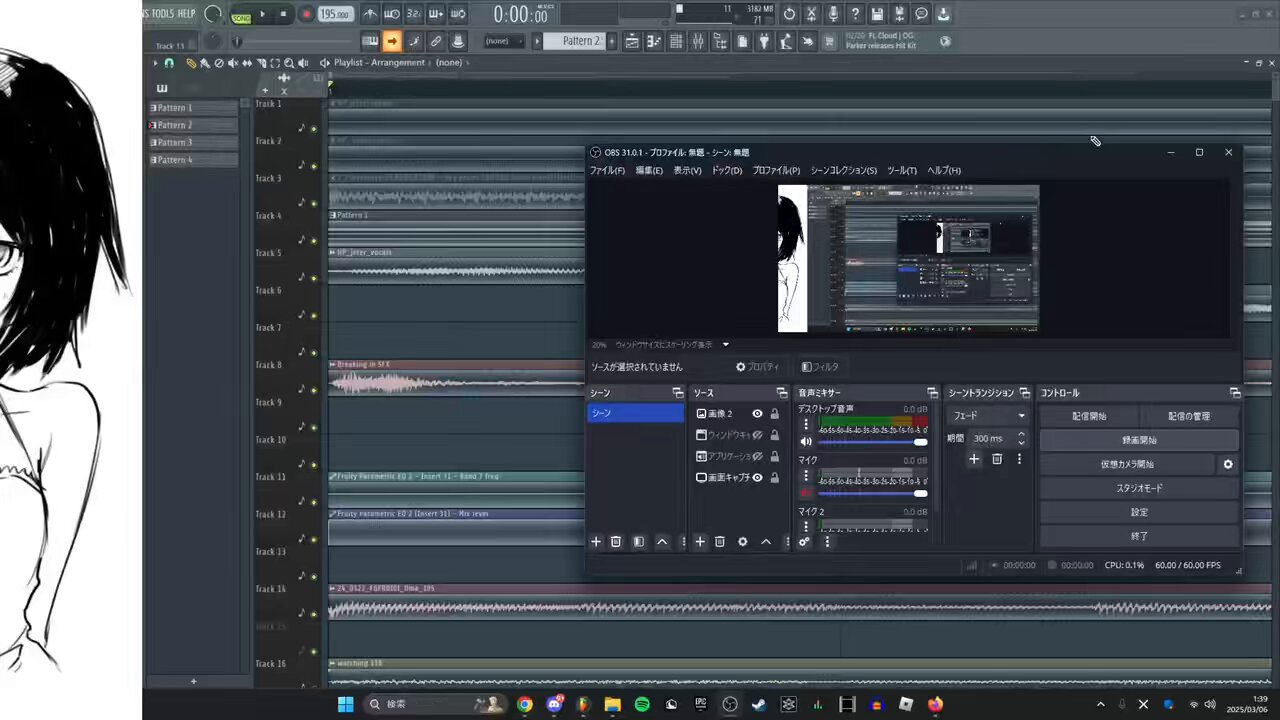1280x720 pixels.
Task: Open OBS ドック(D) menu
Action: coord(727,171)
